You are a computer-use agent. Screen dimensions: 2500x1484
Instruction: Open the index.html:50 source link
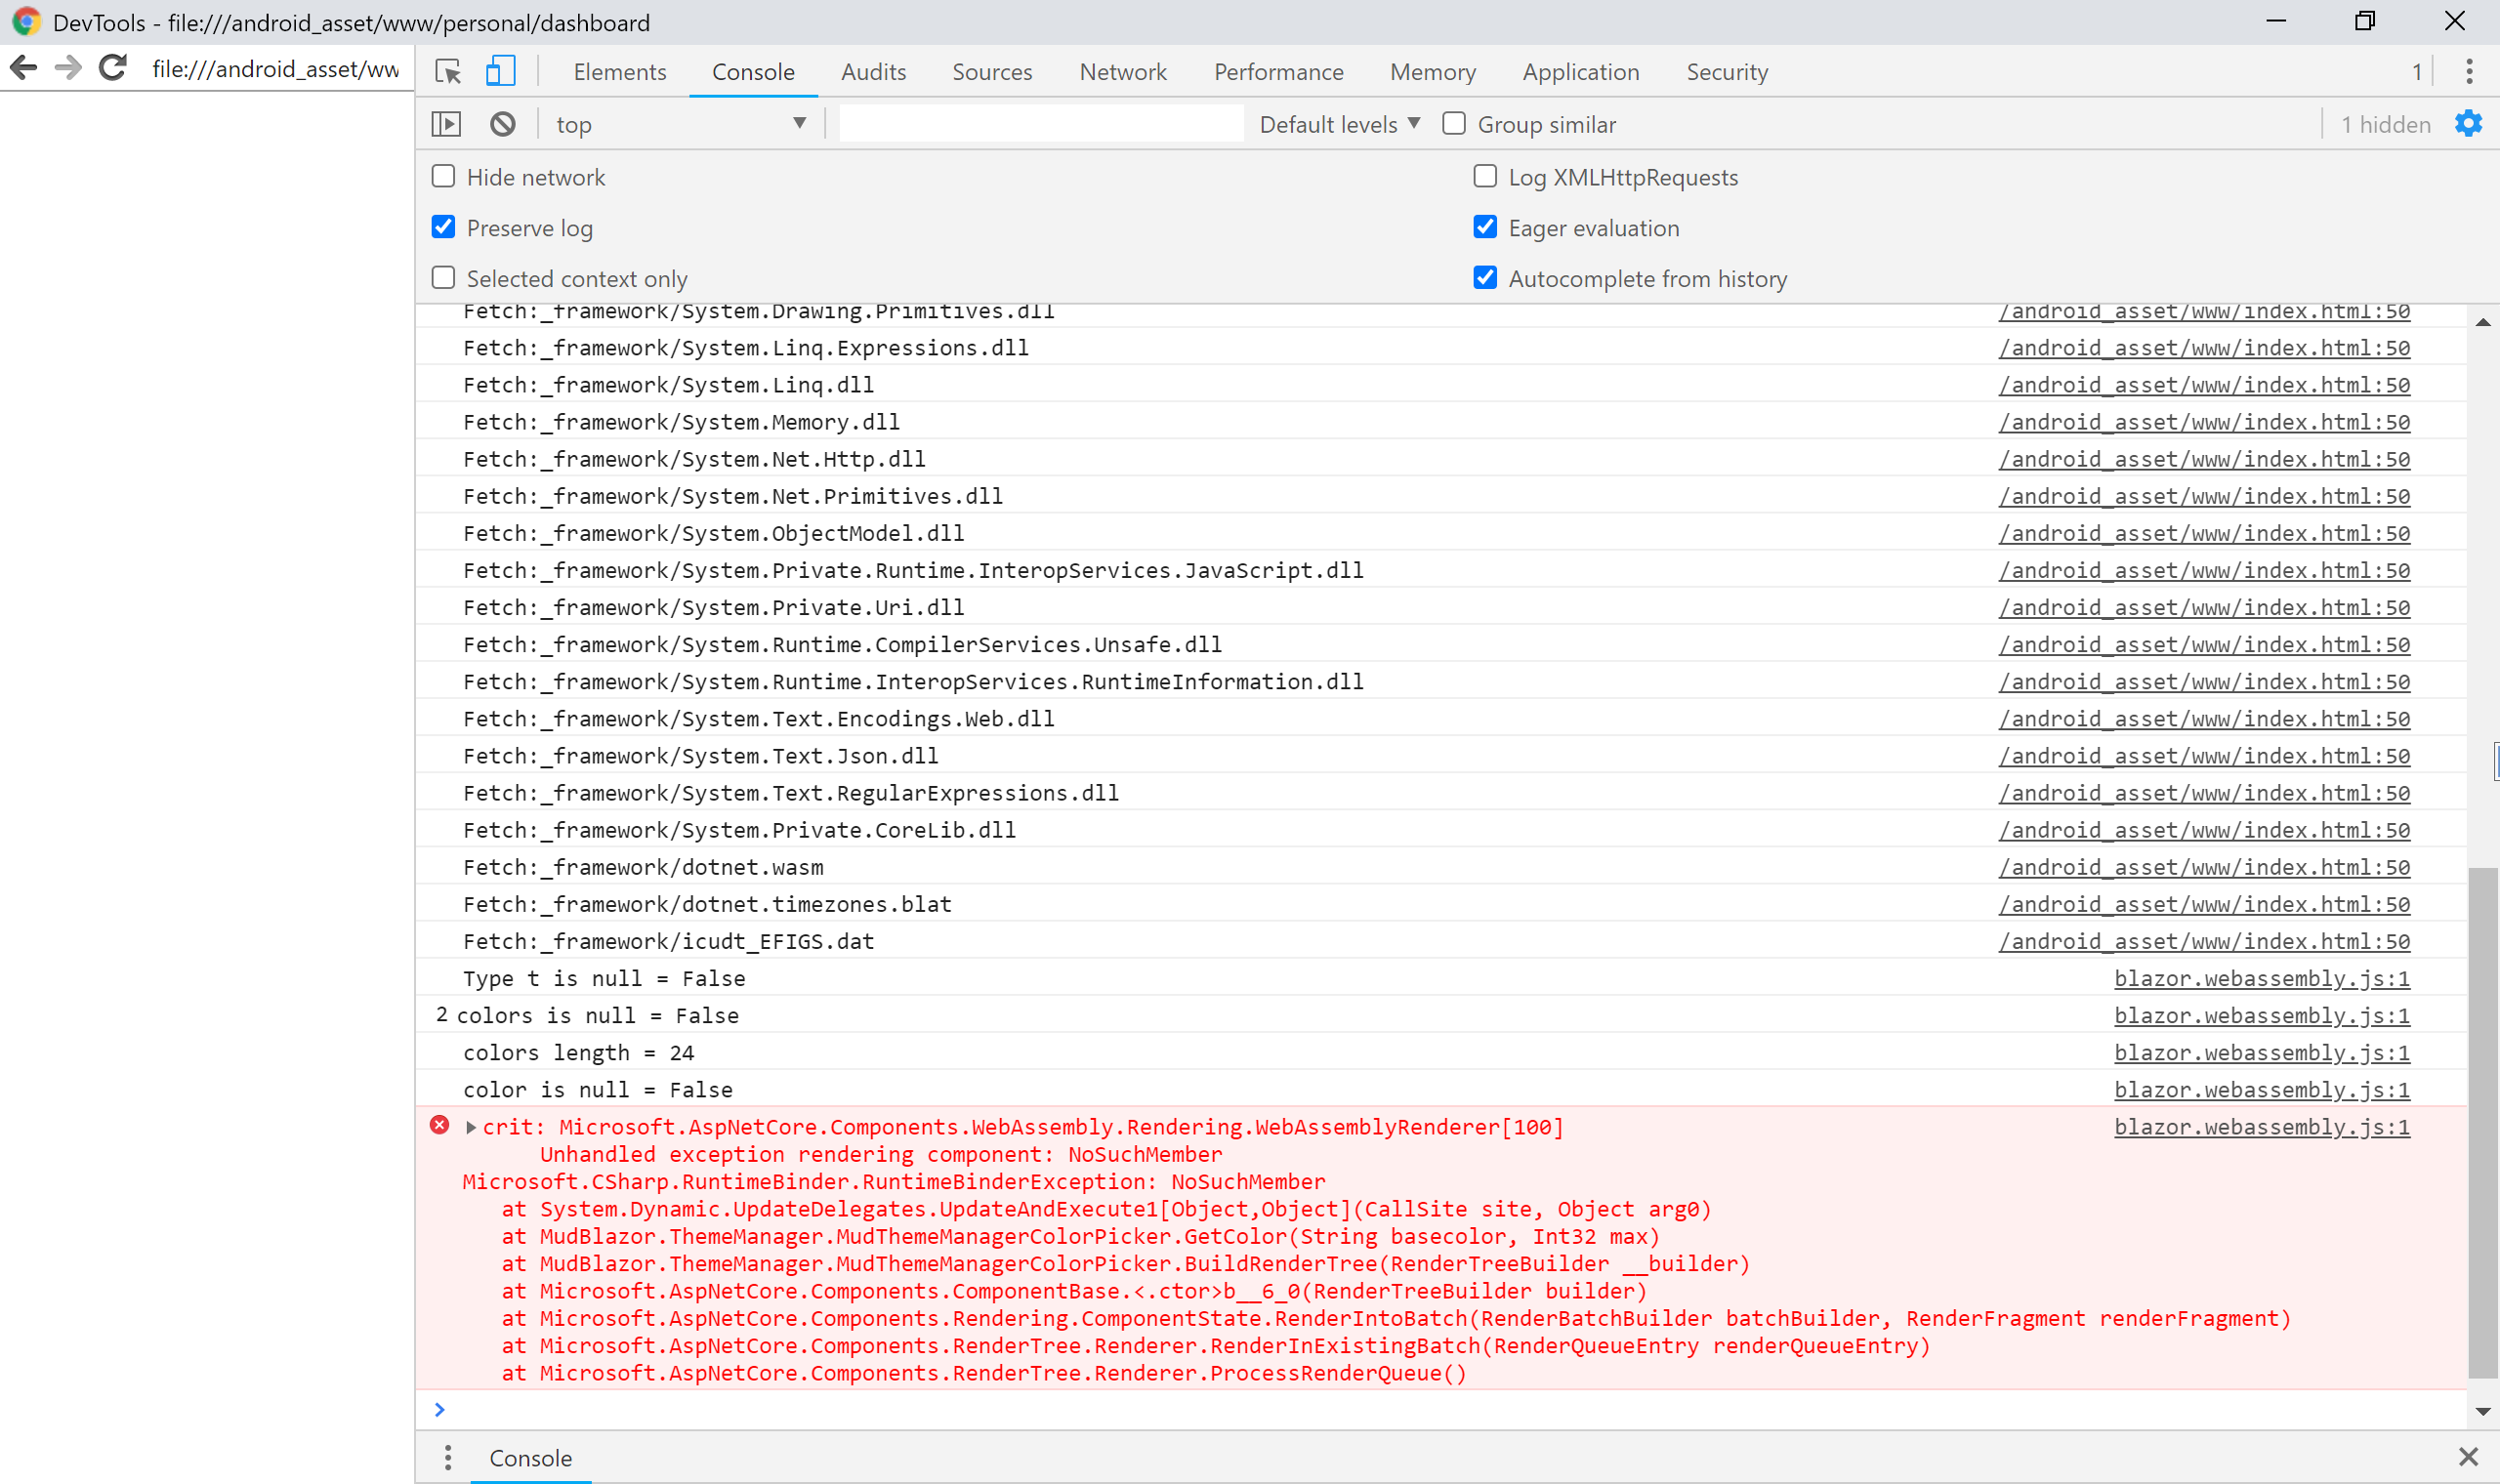point(2204,347)
